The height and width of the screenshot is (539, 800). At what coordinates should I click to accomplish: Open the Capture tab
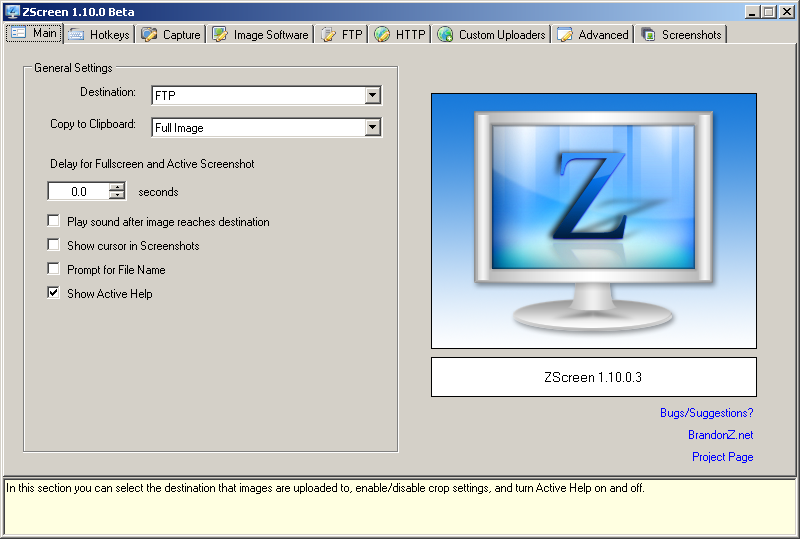point(171,34)
